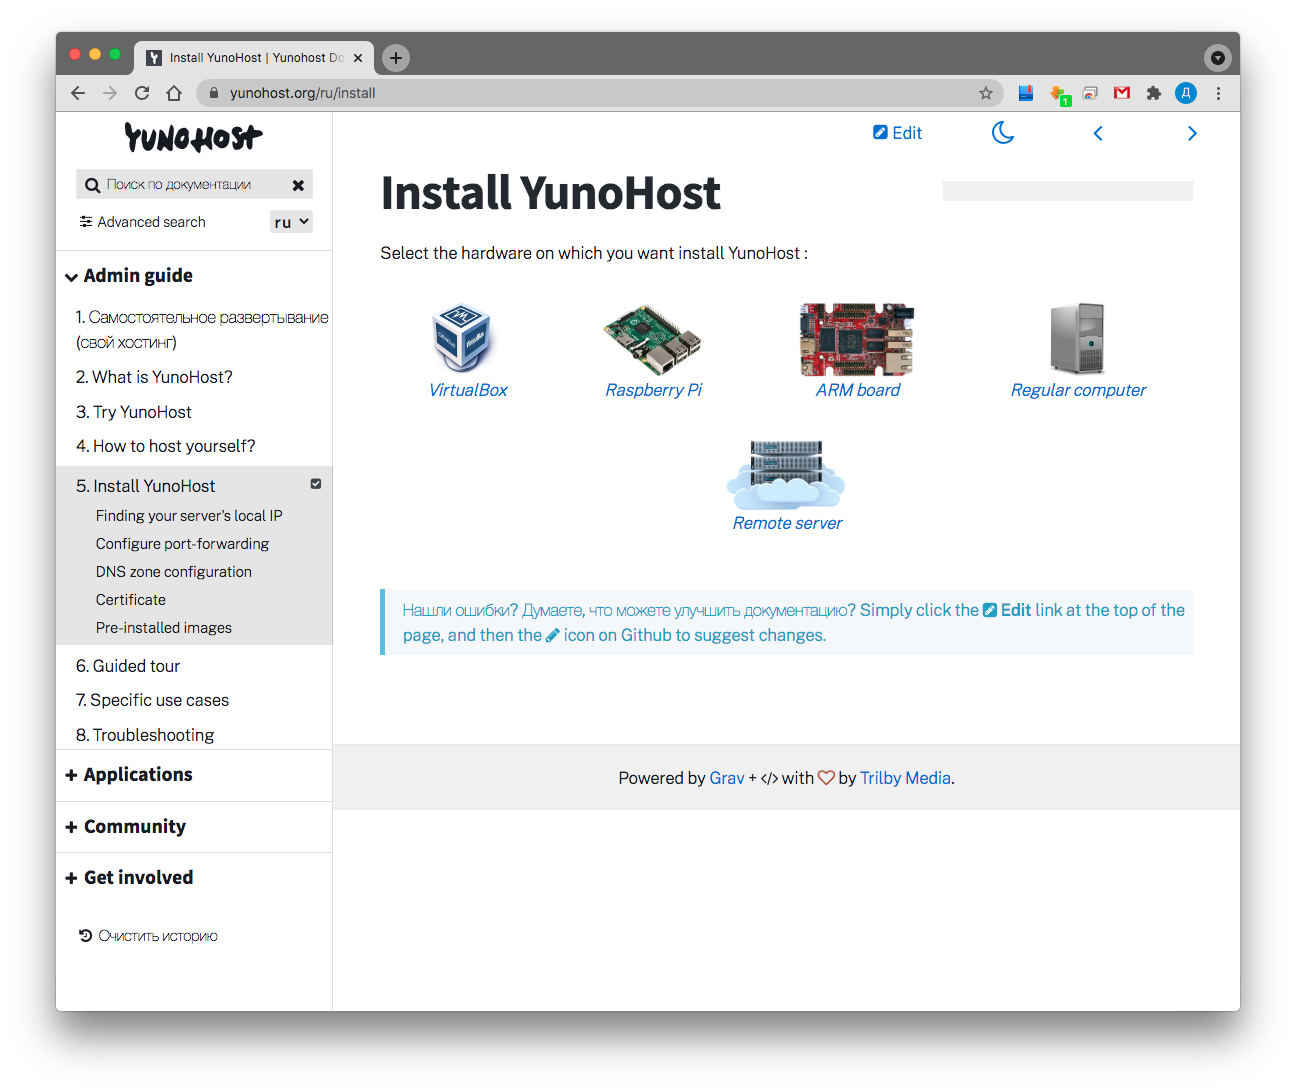Open Finding your server's local IP
The image size is (1296, 1091).
[189, 516]
